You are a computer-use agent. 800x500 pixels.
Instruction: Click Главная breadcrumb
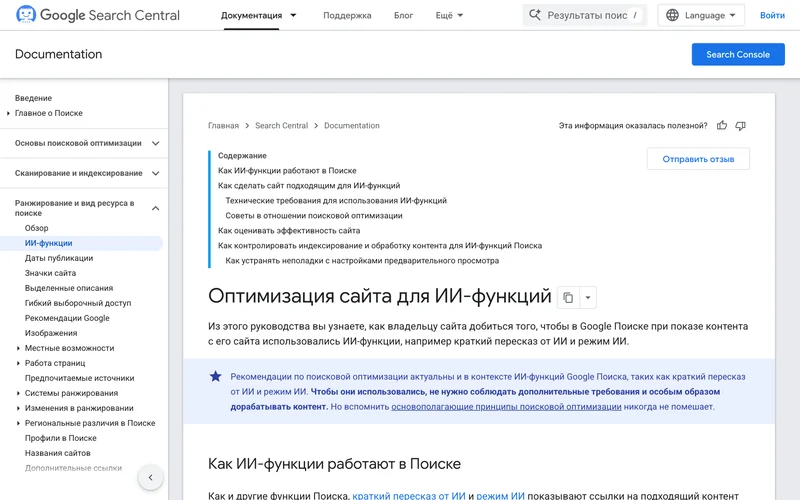(223, 126)
